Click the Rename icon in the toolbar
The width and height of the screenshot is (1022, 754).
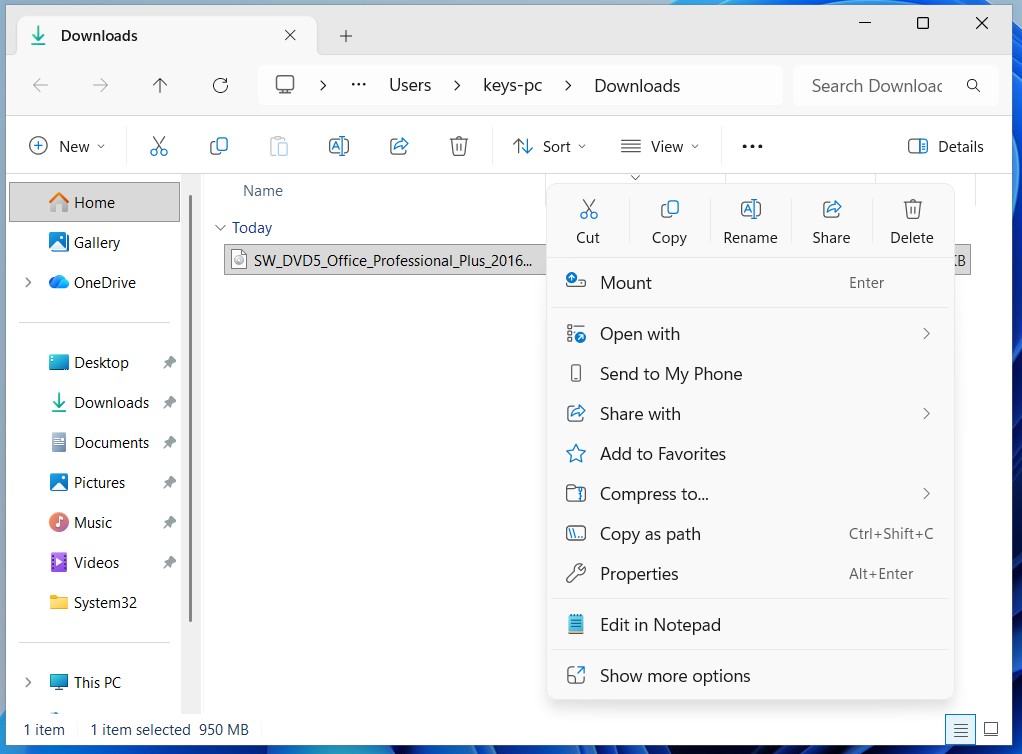338,146
